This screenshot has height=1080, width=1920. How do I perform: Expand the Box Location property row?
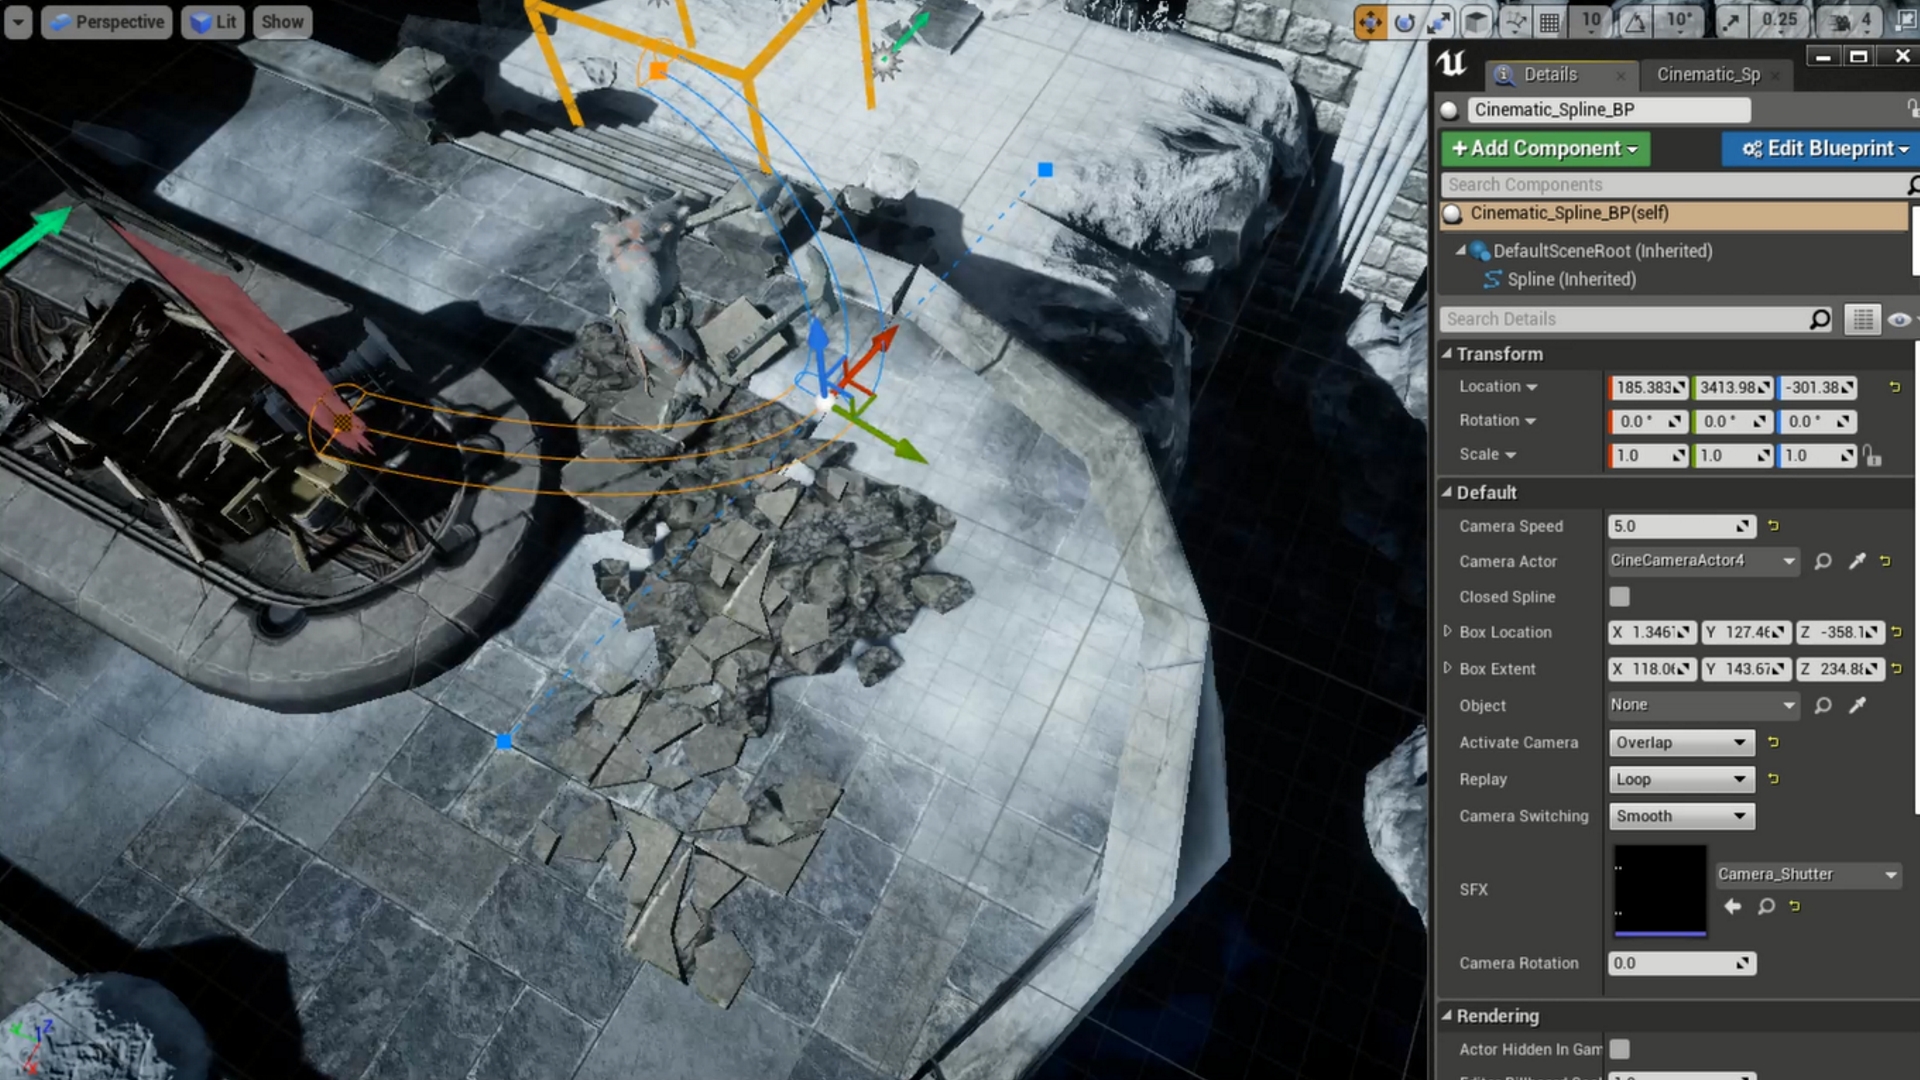point(1448,632)
